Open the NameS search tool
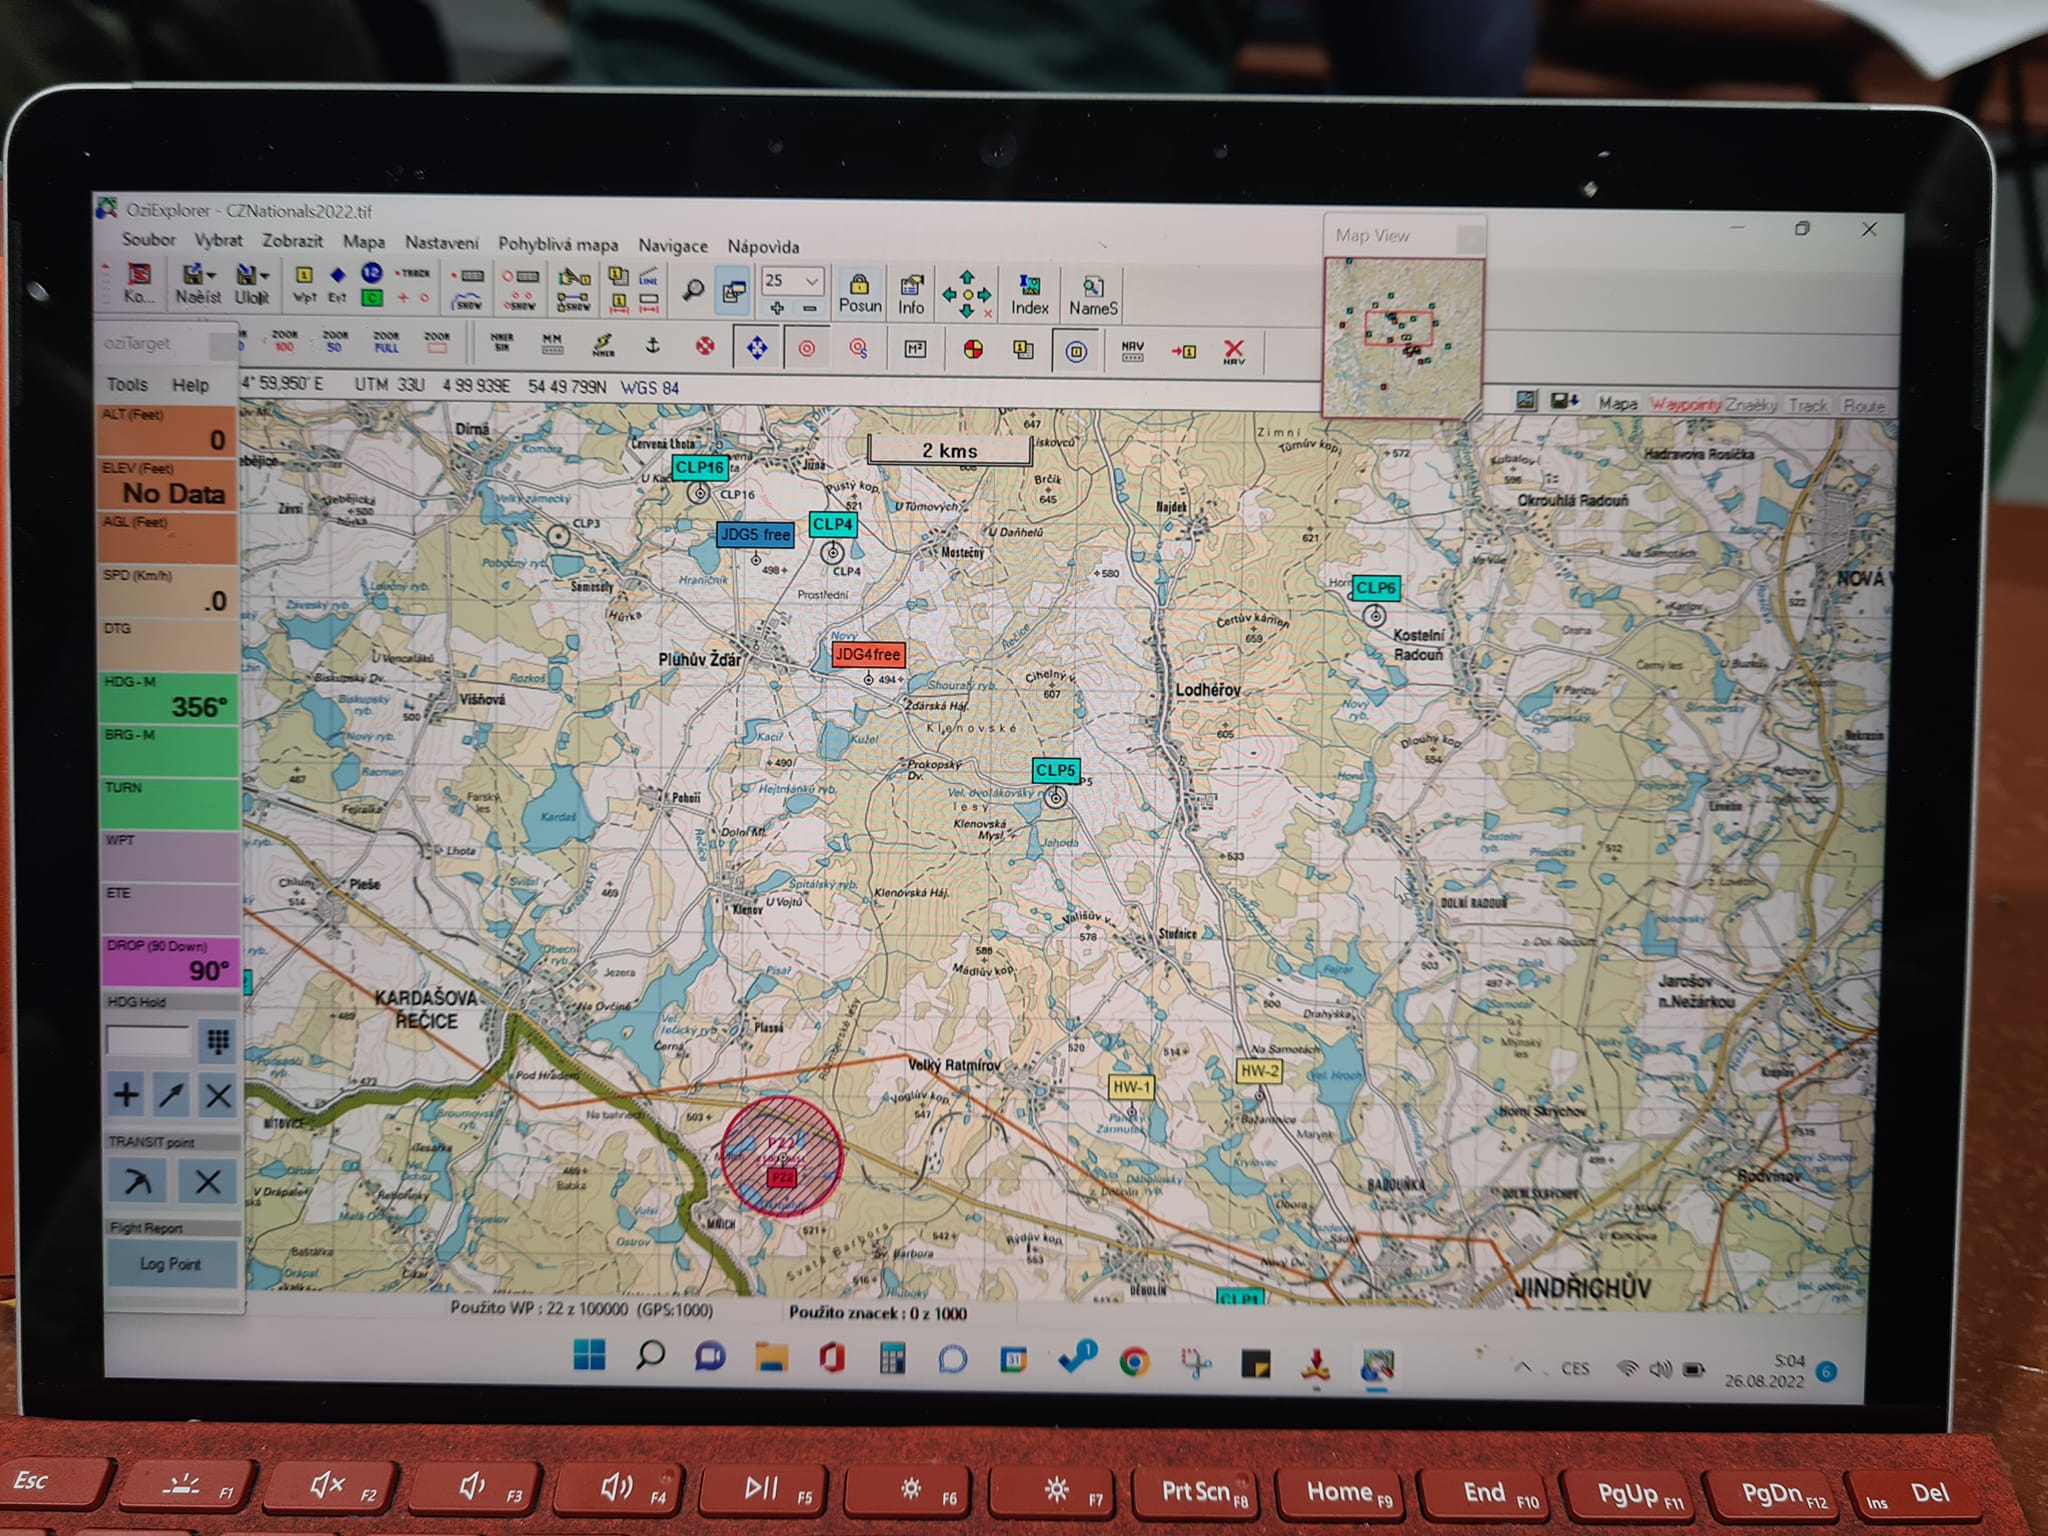Viewport: 2048px width, 1536px height. (1093, 297)
